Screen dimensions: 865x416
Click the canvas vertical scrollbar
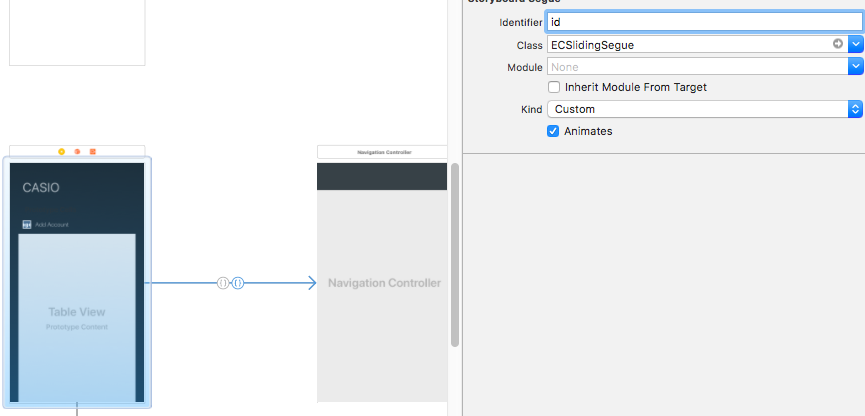pos(455,255)
